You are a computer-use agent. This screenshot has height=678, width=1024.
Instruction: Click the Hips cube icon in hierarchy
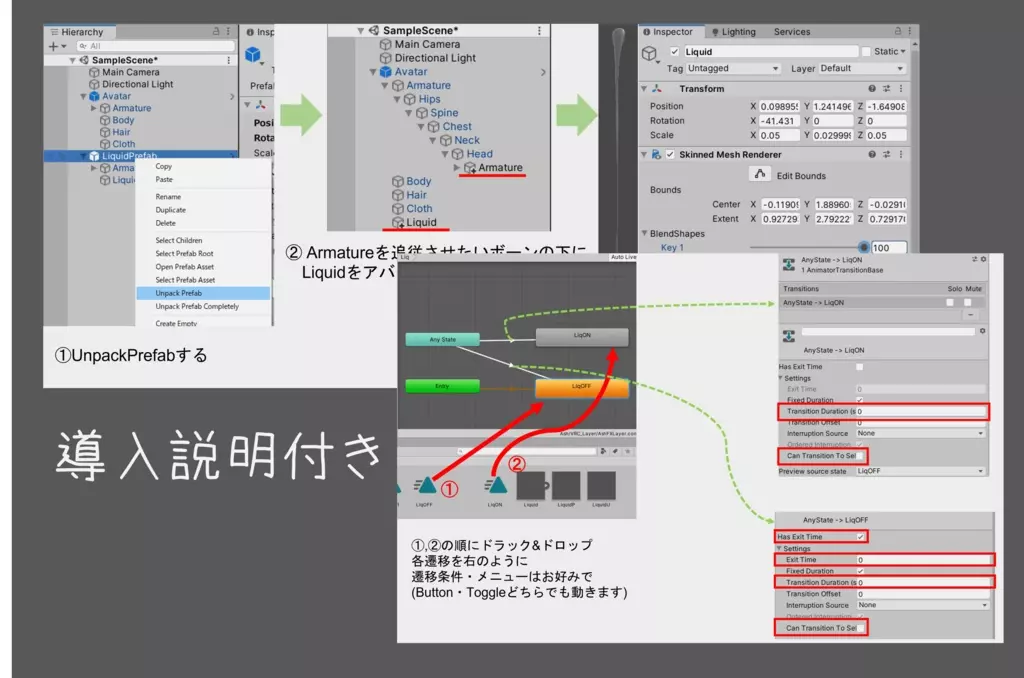pyautogui.click(x=409, y=99)
